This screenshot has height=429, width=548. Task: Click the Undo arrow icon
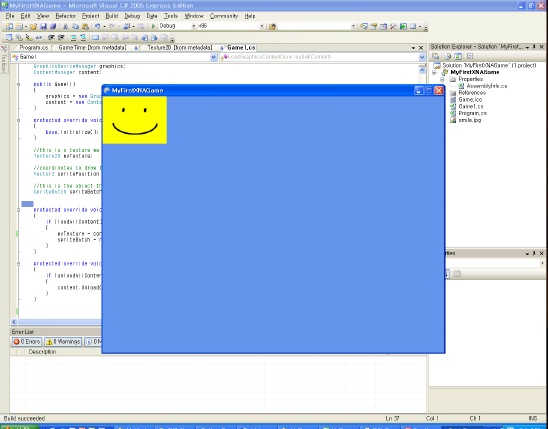(x=98, y=26)
